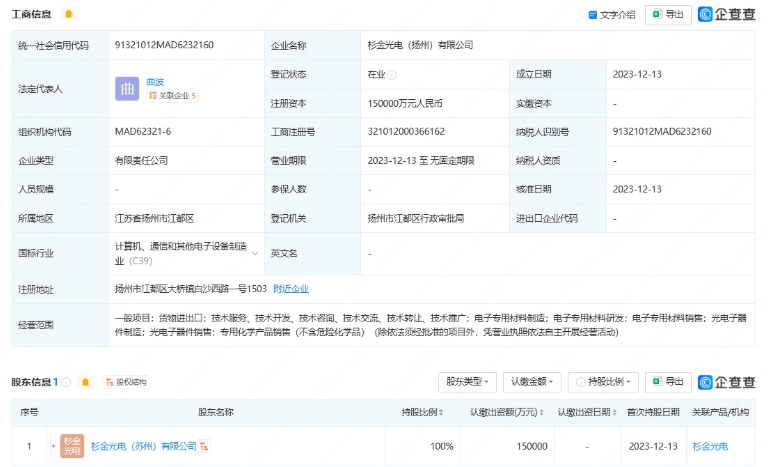
Task: Select credit code 91321012MAD6232160 in first row
Action: (164, 45)
